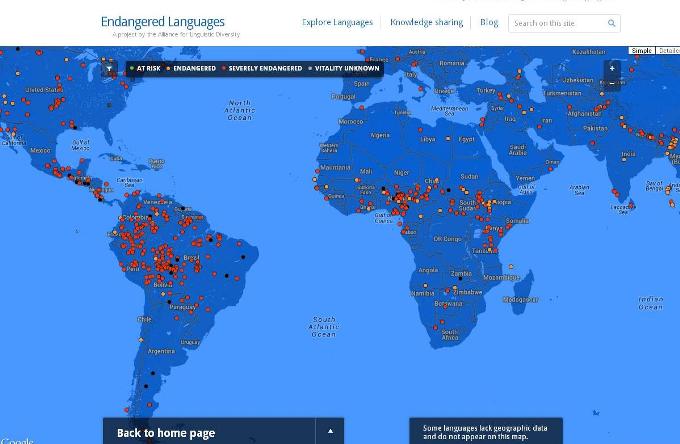The height and width of the screenshot is (444, 680).
Task: Switch map to Simple view
Action: [x=642, y=51]
